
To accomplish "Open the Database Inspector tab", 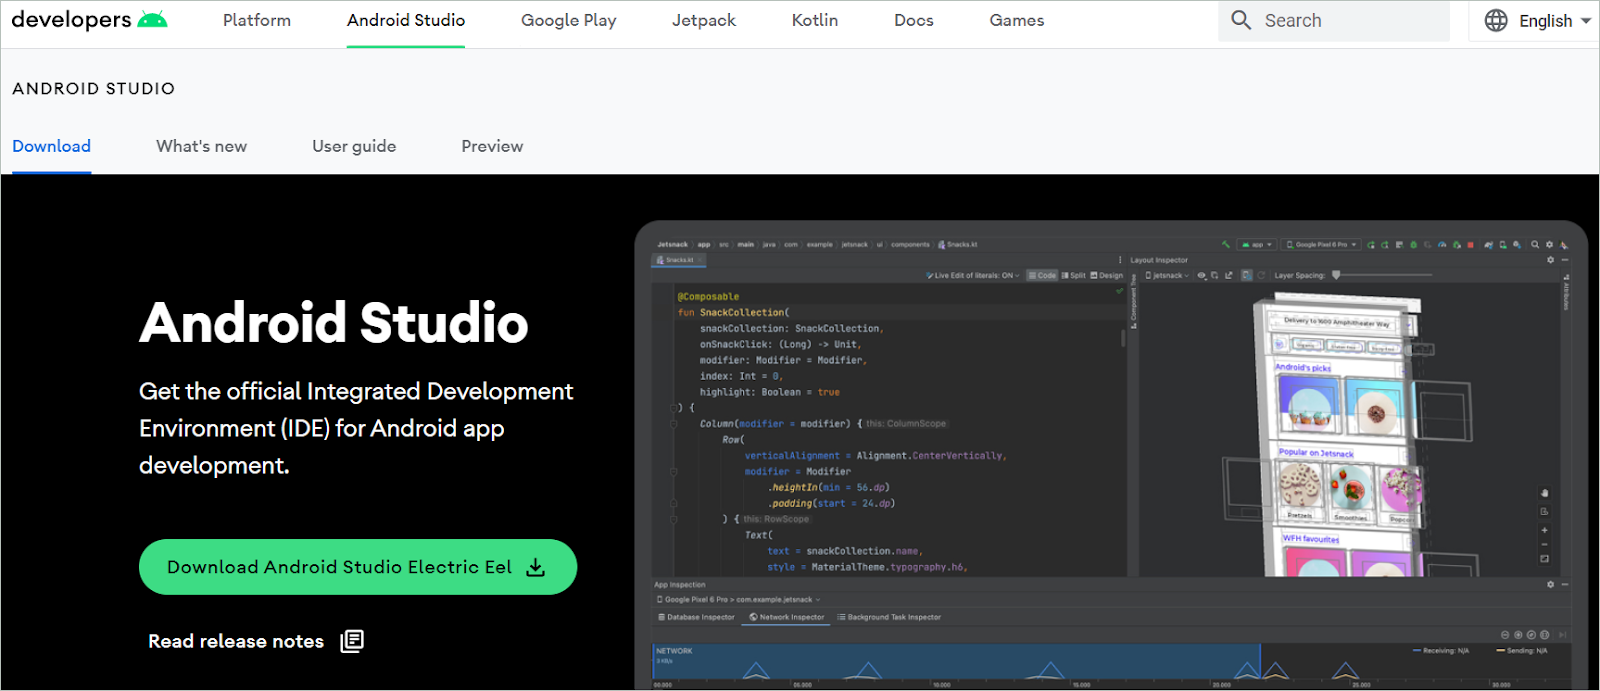I will point(696,617).
